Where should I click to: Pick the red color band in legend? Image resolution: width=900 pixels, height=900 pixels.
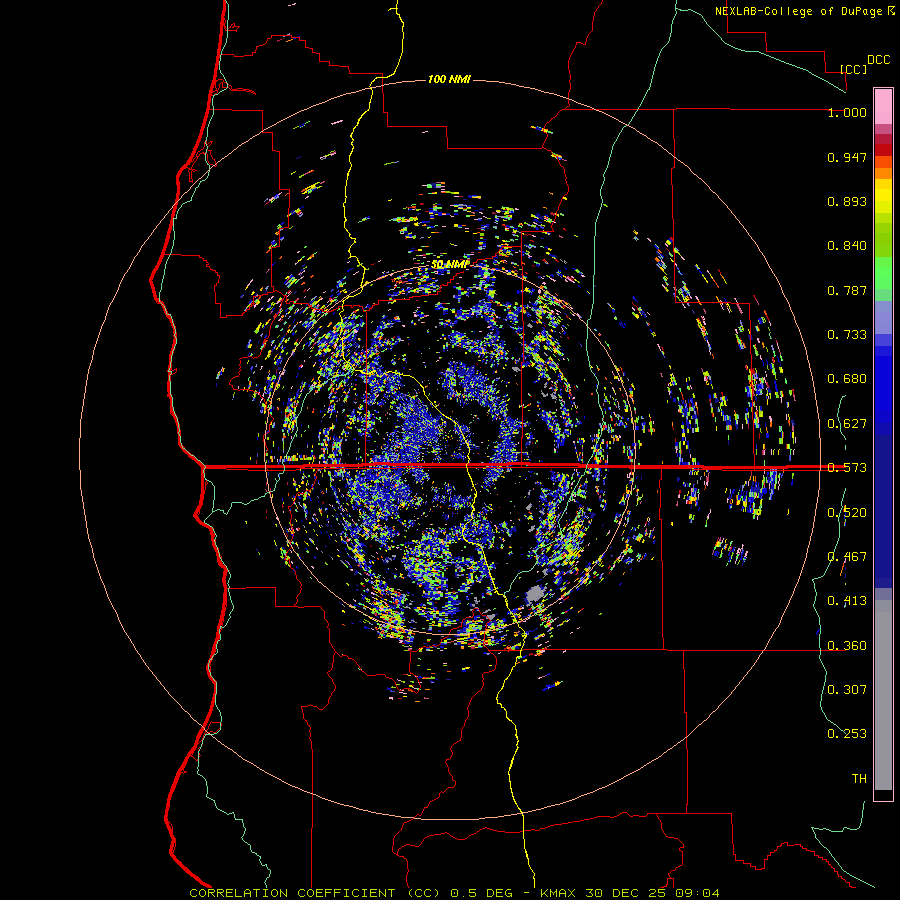click(883, 150)
